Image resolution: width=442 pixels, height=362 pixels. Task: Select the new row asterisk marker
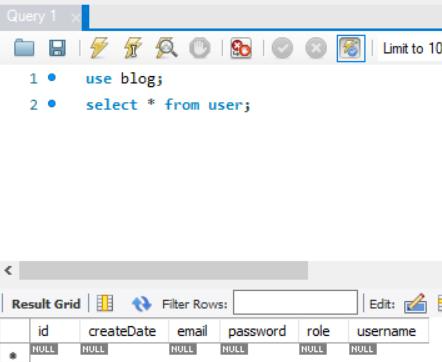[x=13, y=355]
